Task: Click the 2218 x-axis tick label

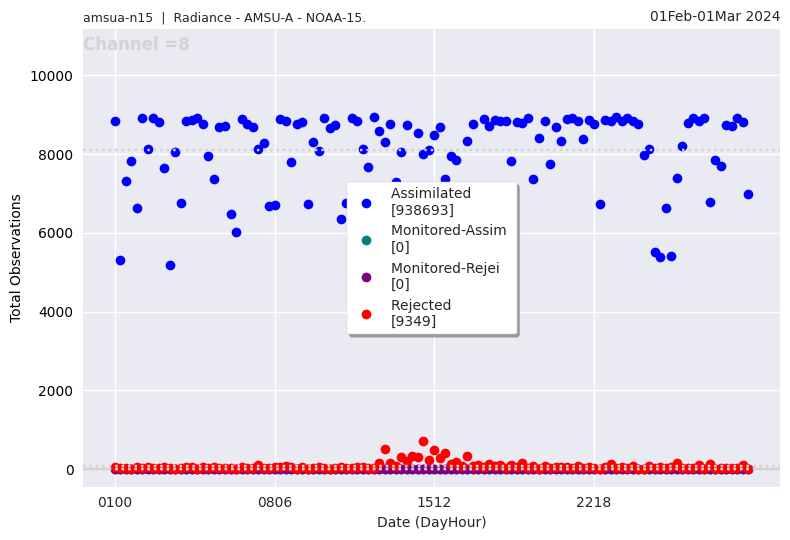Action: (x=594, y=501)
